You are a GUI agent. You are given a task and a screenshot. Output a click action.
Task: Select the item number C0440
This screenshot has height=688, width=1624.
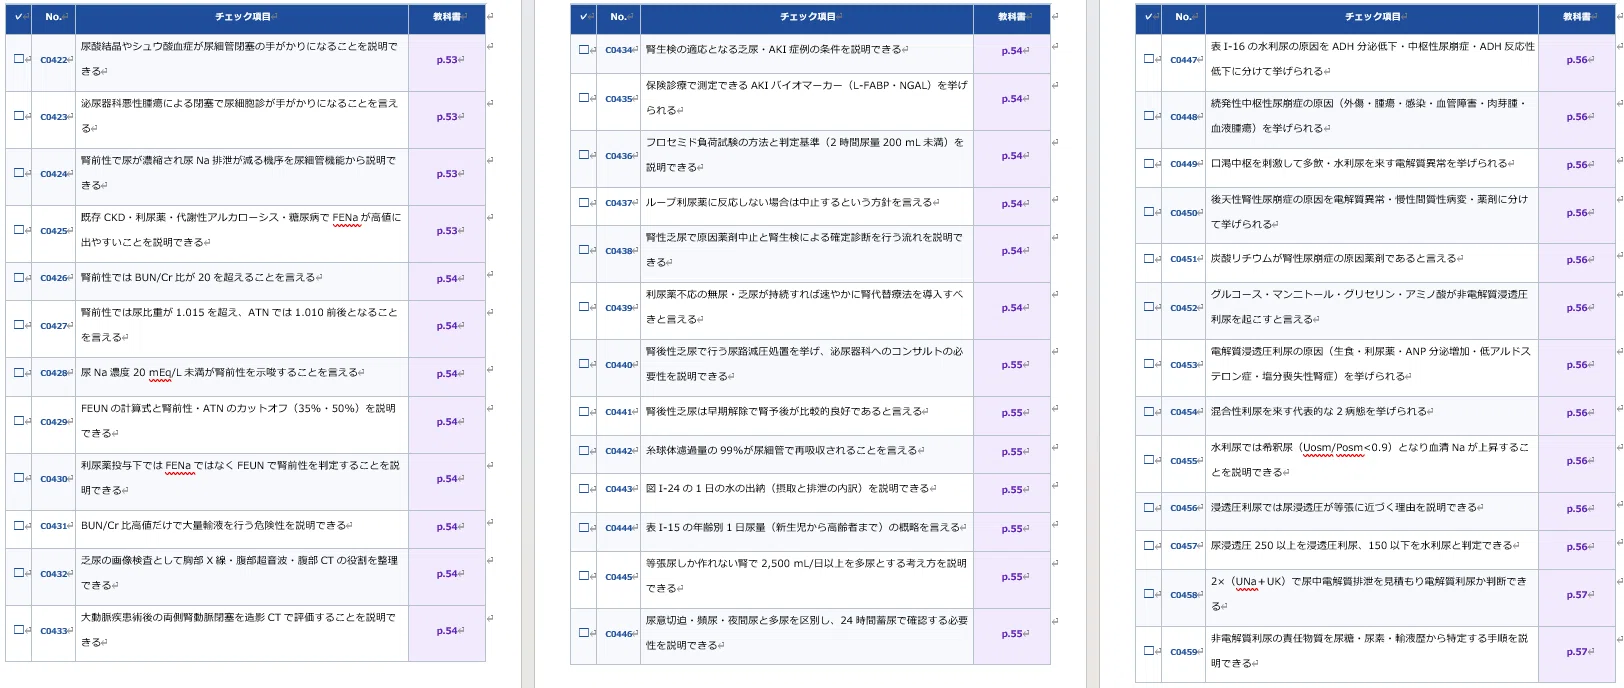coord(618,365)
